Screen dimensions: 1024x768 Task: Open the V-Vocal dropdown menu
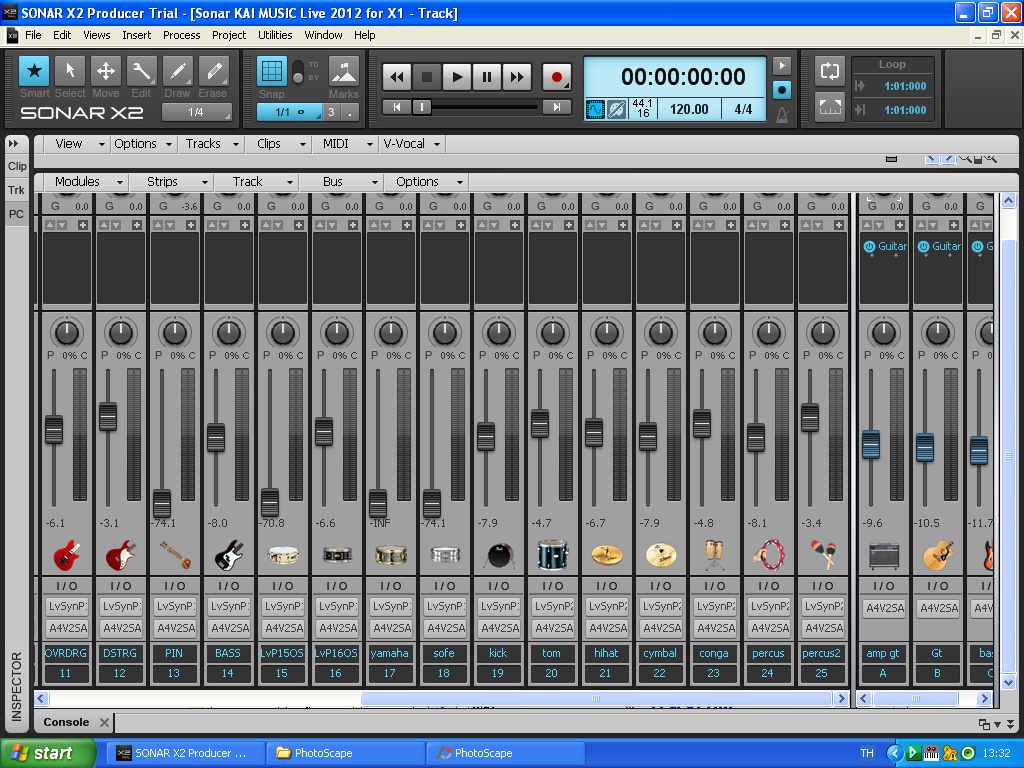[411, 144]
